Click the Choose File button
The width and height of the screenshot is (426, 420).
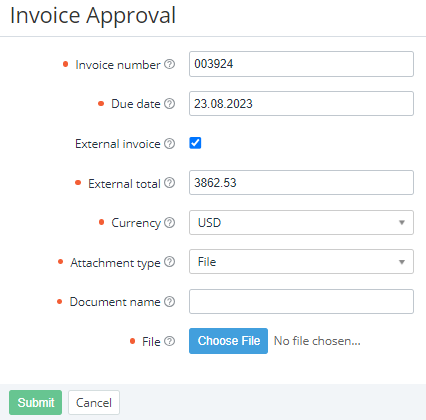[228, 341]
